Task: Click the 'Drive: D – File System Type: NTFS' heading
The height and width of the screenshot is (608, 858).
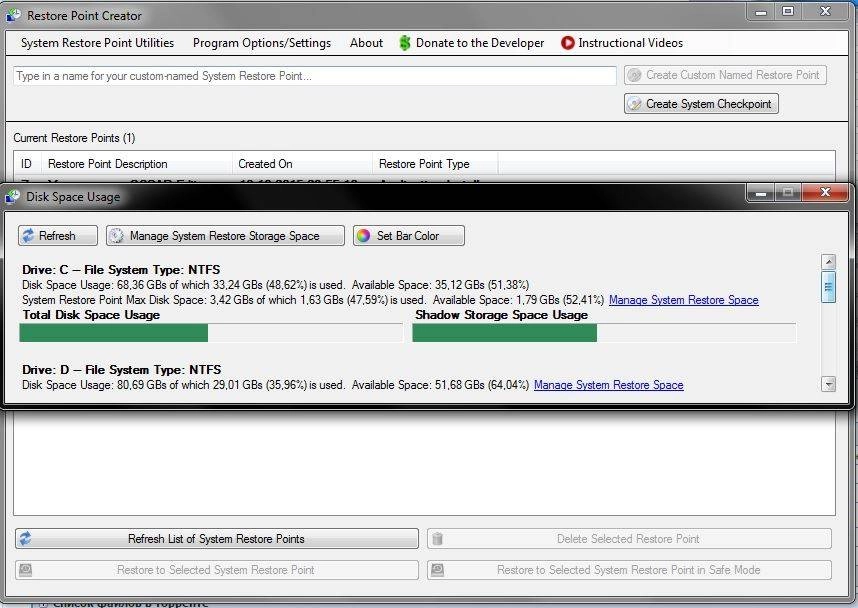Action: pyautogui.click(x=121, y=369)
